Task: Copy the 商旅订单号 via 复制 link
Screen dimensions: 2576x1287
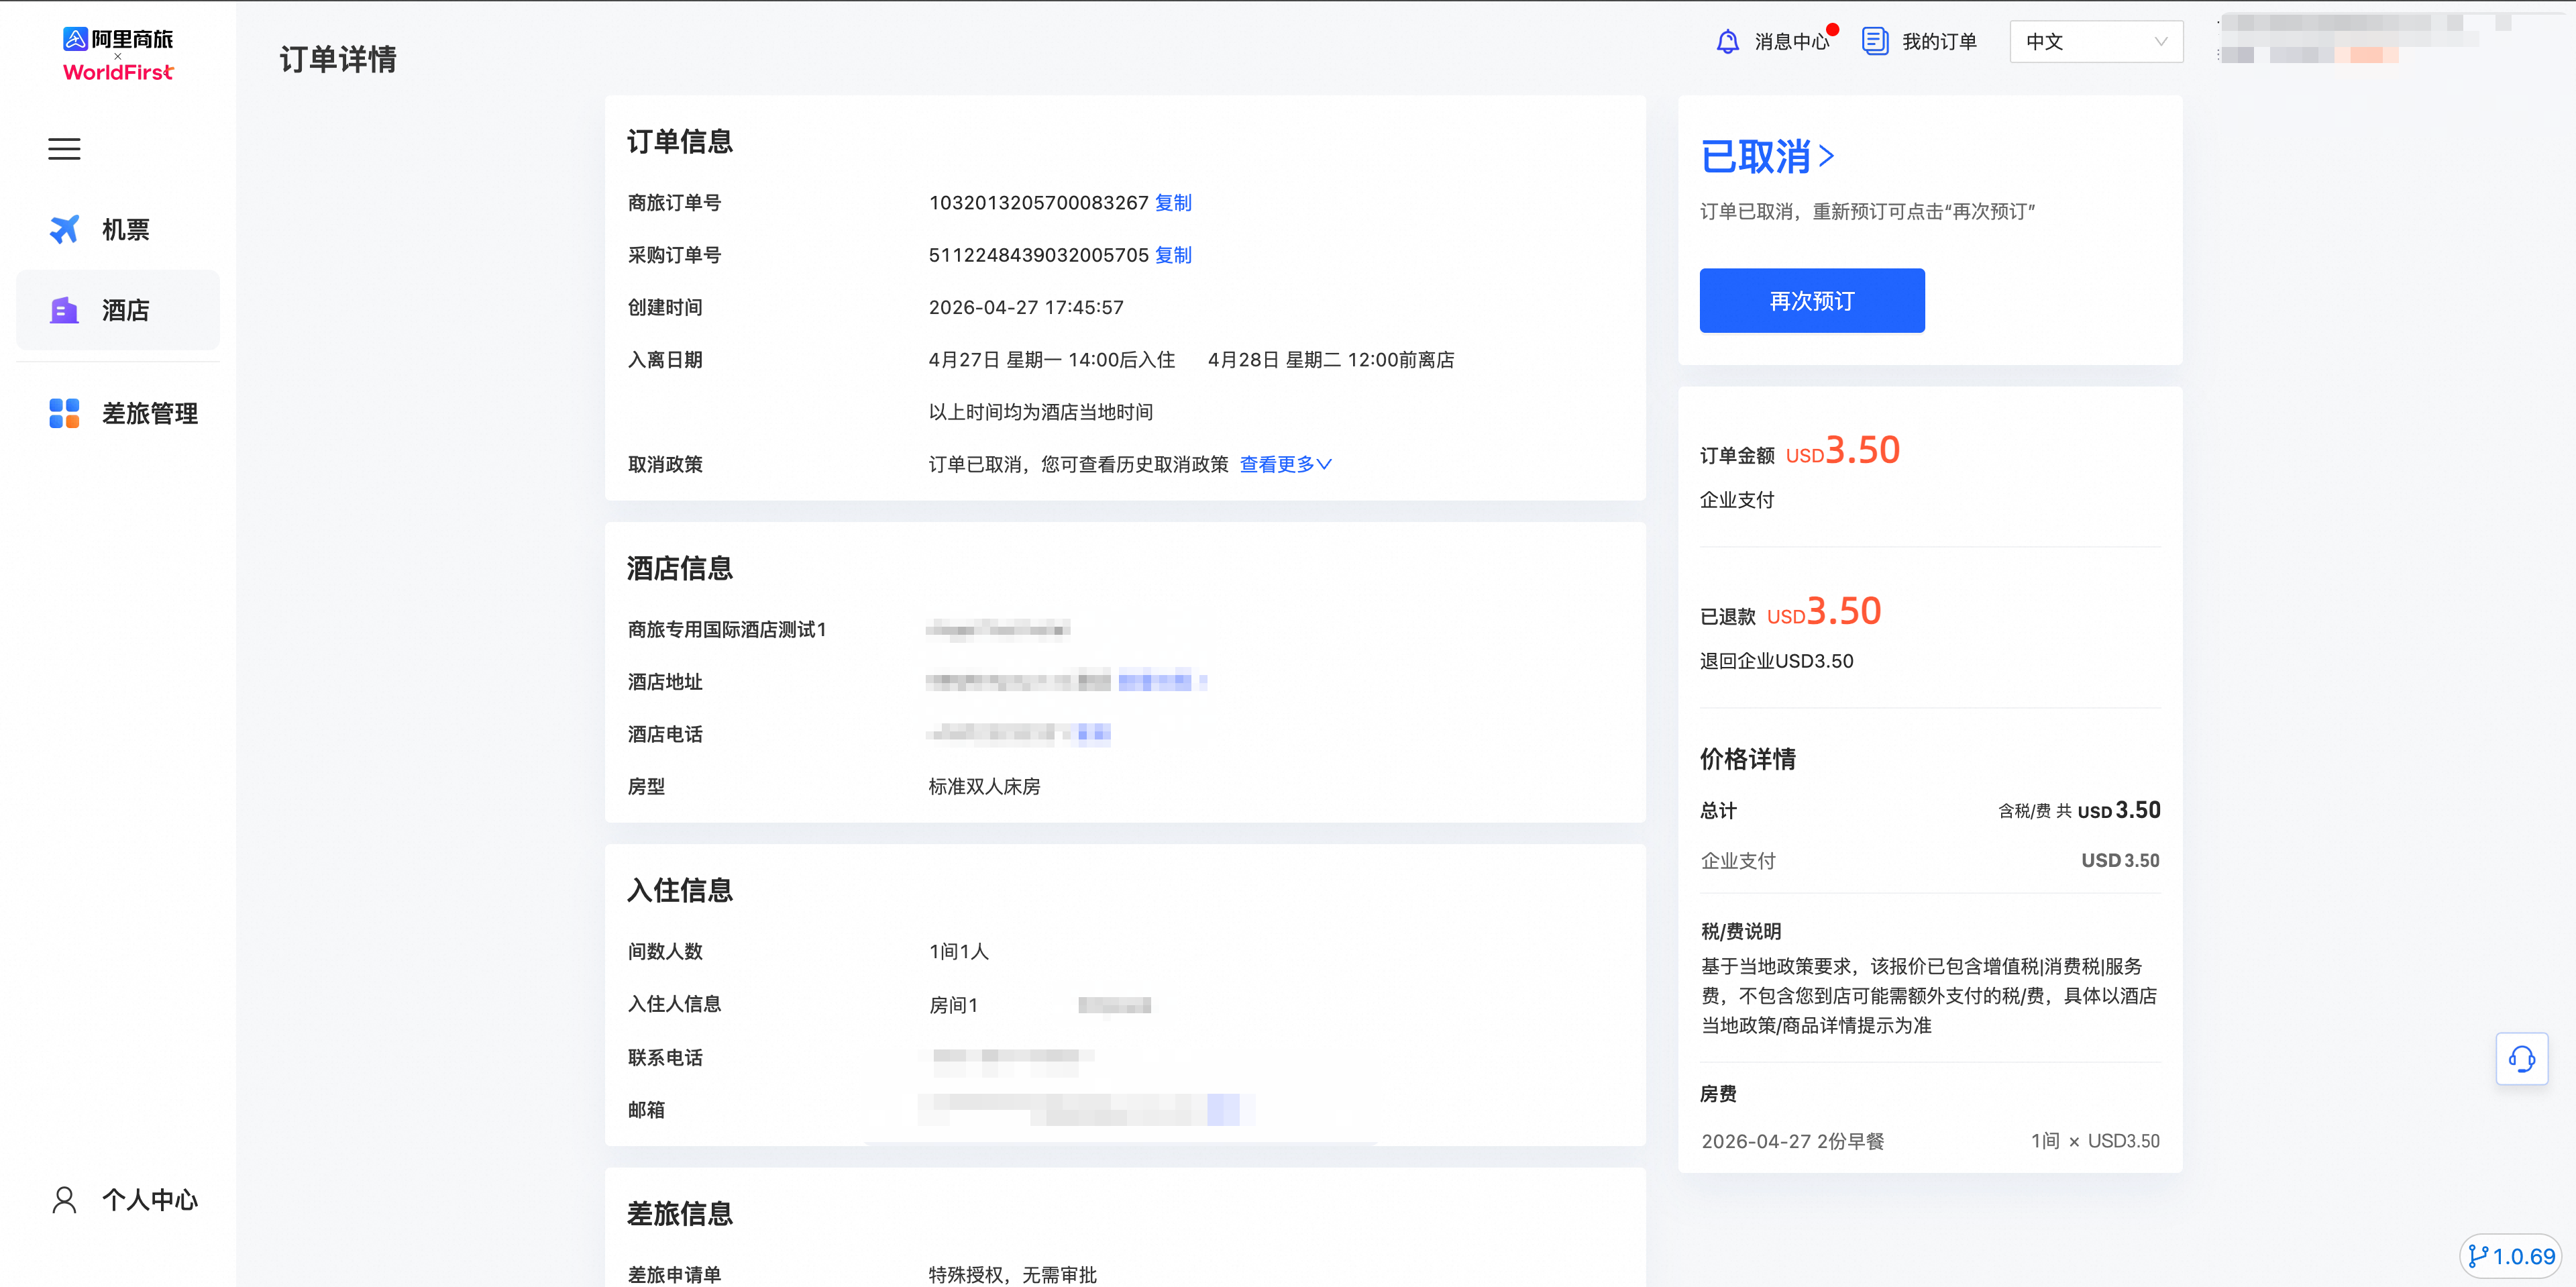Action: pyautogui.click(x=1173, y=203)
